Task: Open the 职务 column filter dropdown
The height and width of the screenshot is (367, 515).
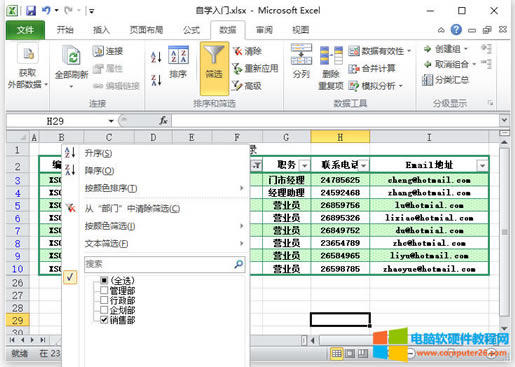Action: coord(304,166)
